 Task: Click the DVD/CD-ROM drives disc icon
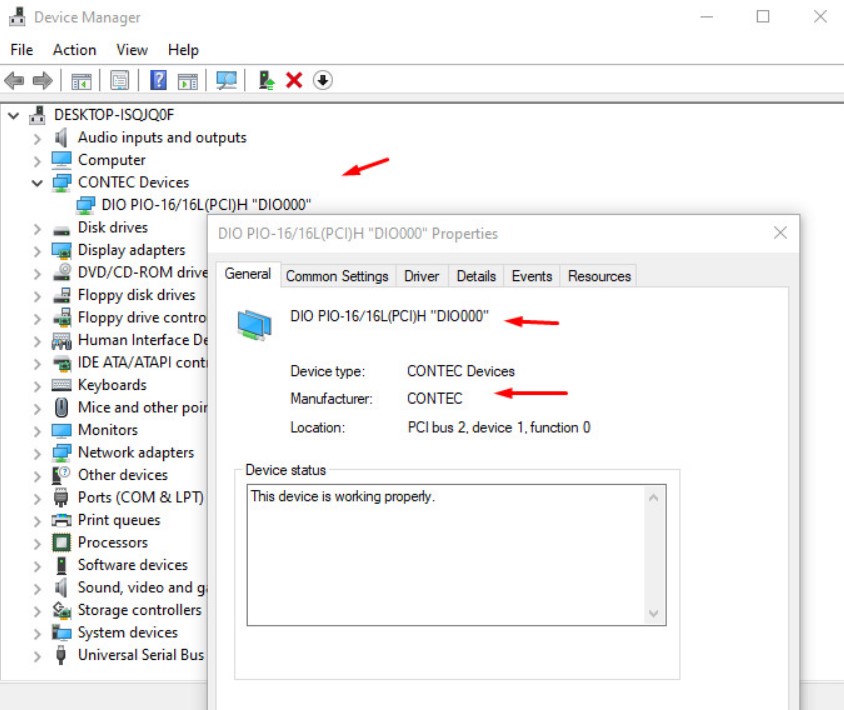tap(62, 272)
